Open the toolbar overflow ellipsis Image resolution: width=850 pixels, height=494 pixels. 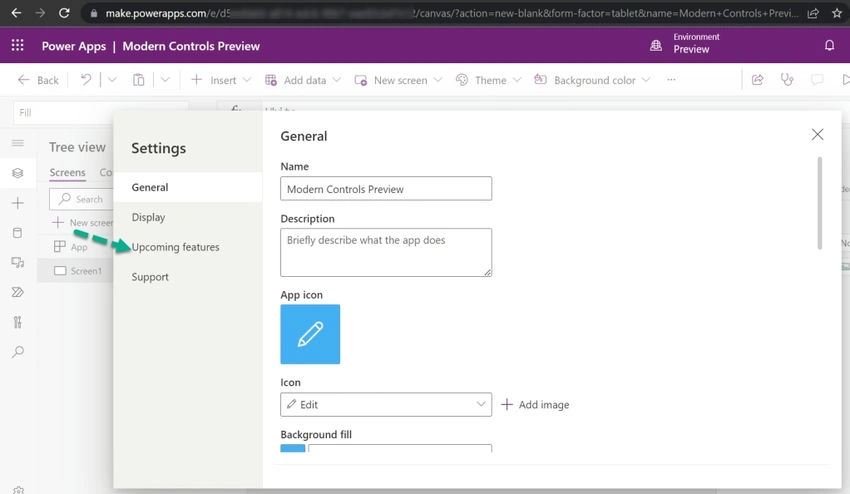click(x=671, y=80)
